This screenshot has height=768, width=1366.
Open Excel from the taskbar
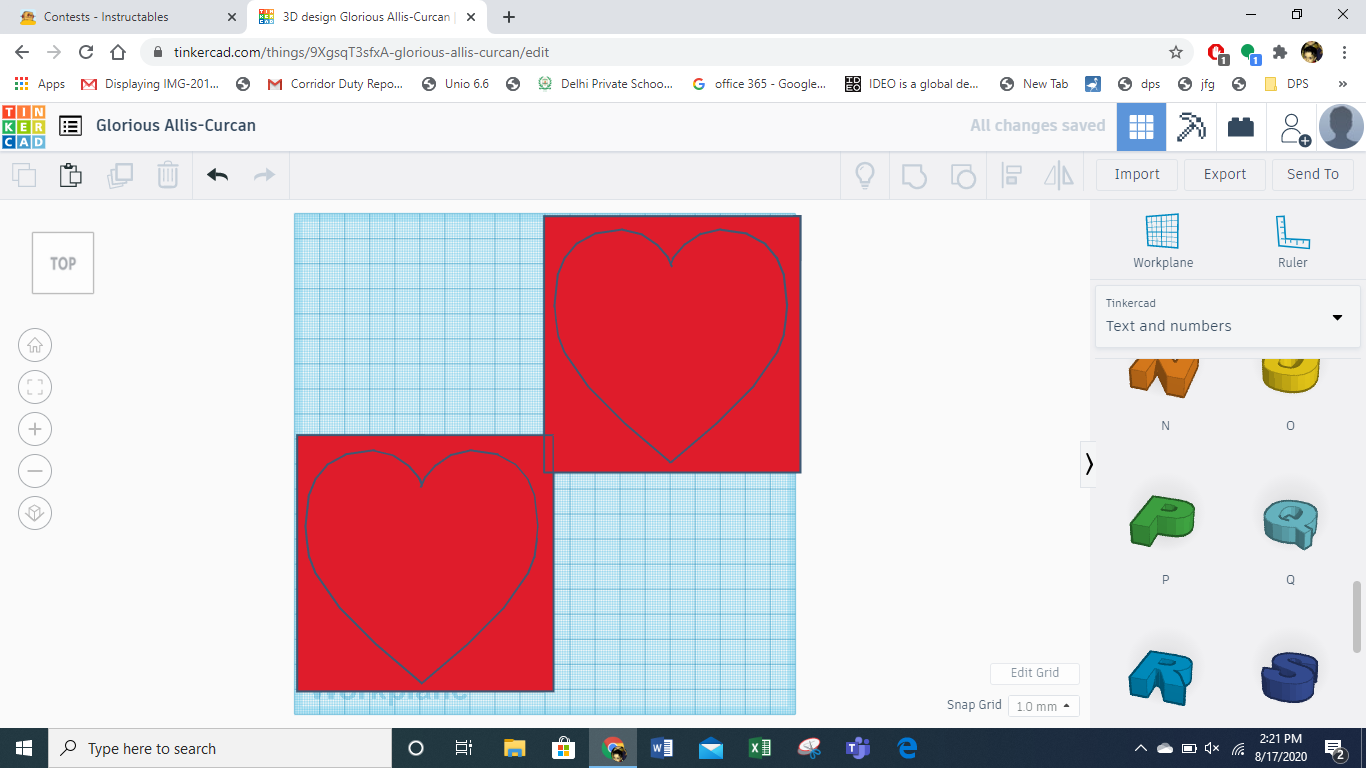tap(760, 748)
